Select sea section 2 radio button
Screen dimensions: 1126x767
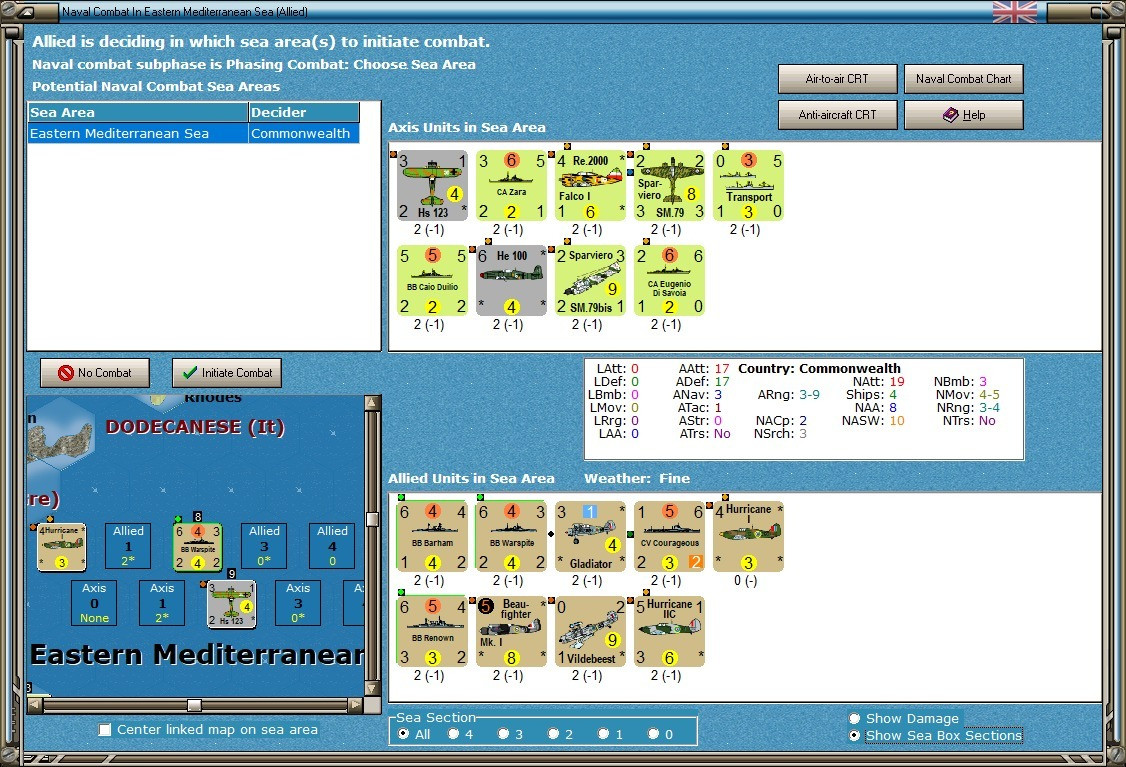click(x=553, y=734)
